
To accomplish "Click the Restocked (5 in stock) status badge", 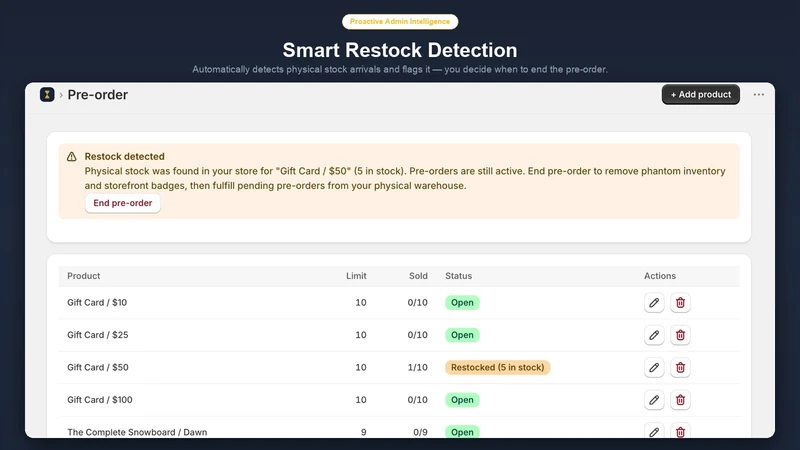I will coord(497,367).
